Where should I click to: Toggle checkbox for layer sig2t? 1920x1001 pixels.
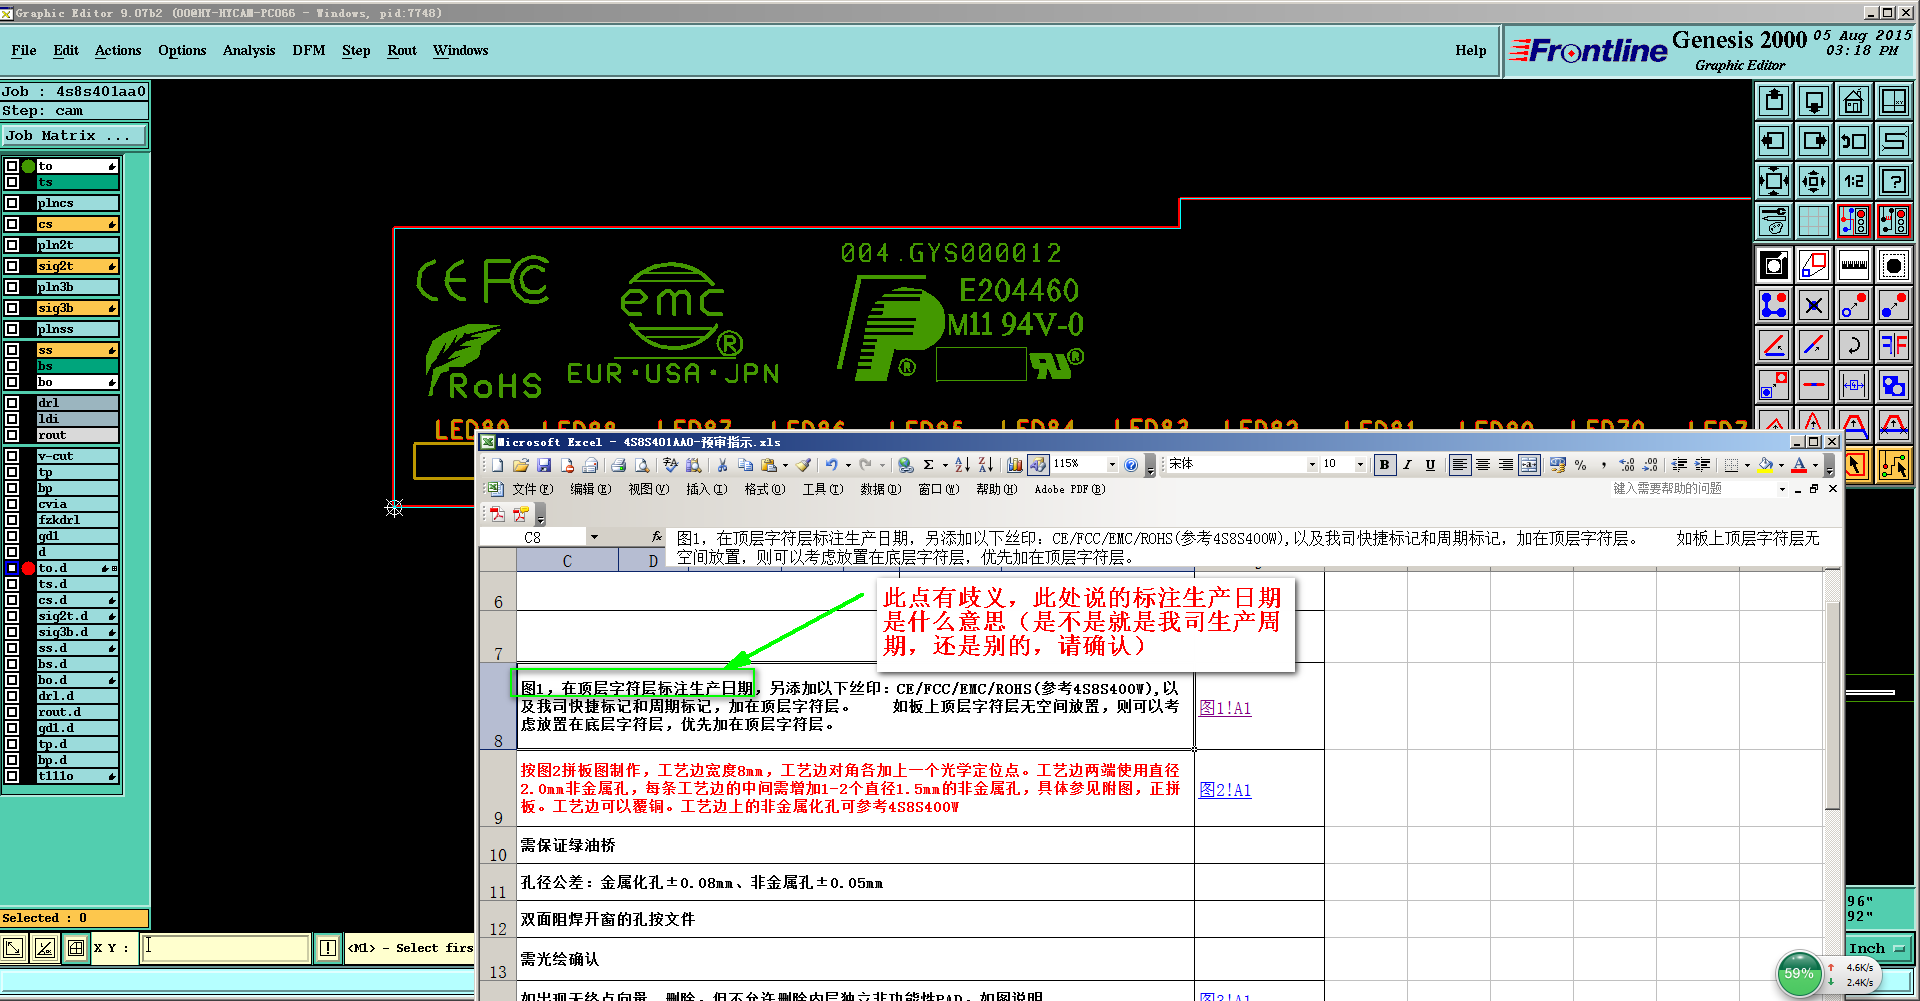coord(12,266)
